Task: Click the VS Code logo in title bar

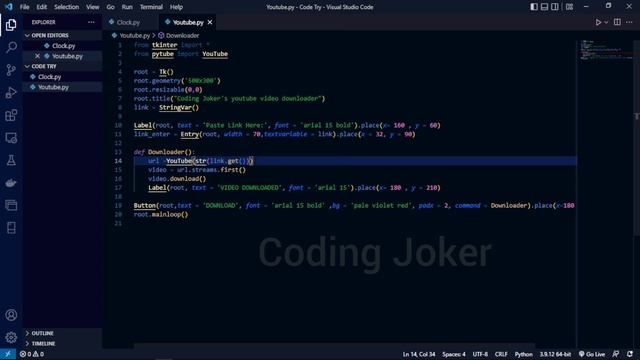Action: pyautogui.click(x=8, y=7)
